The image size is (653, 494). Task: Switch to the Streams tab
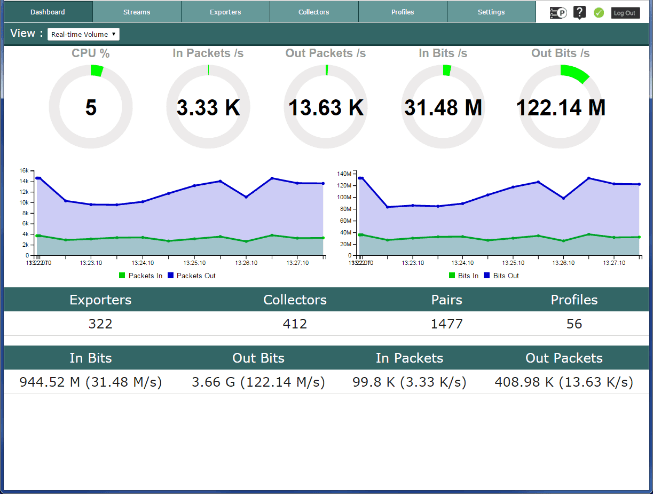point(137,12)
